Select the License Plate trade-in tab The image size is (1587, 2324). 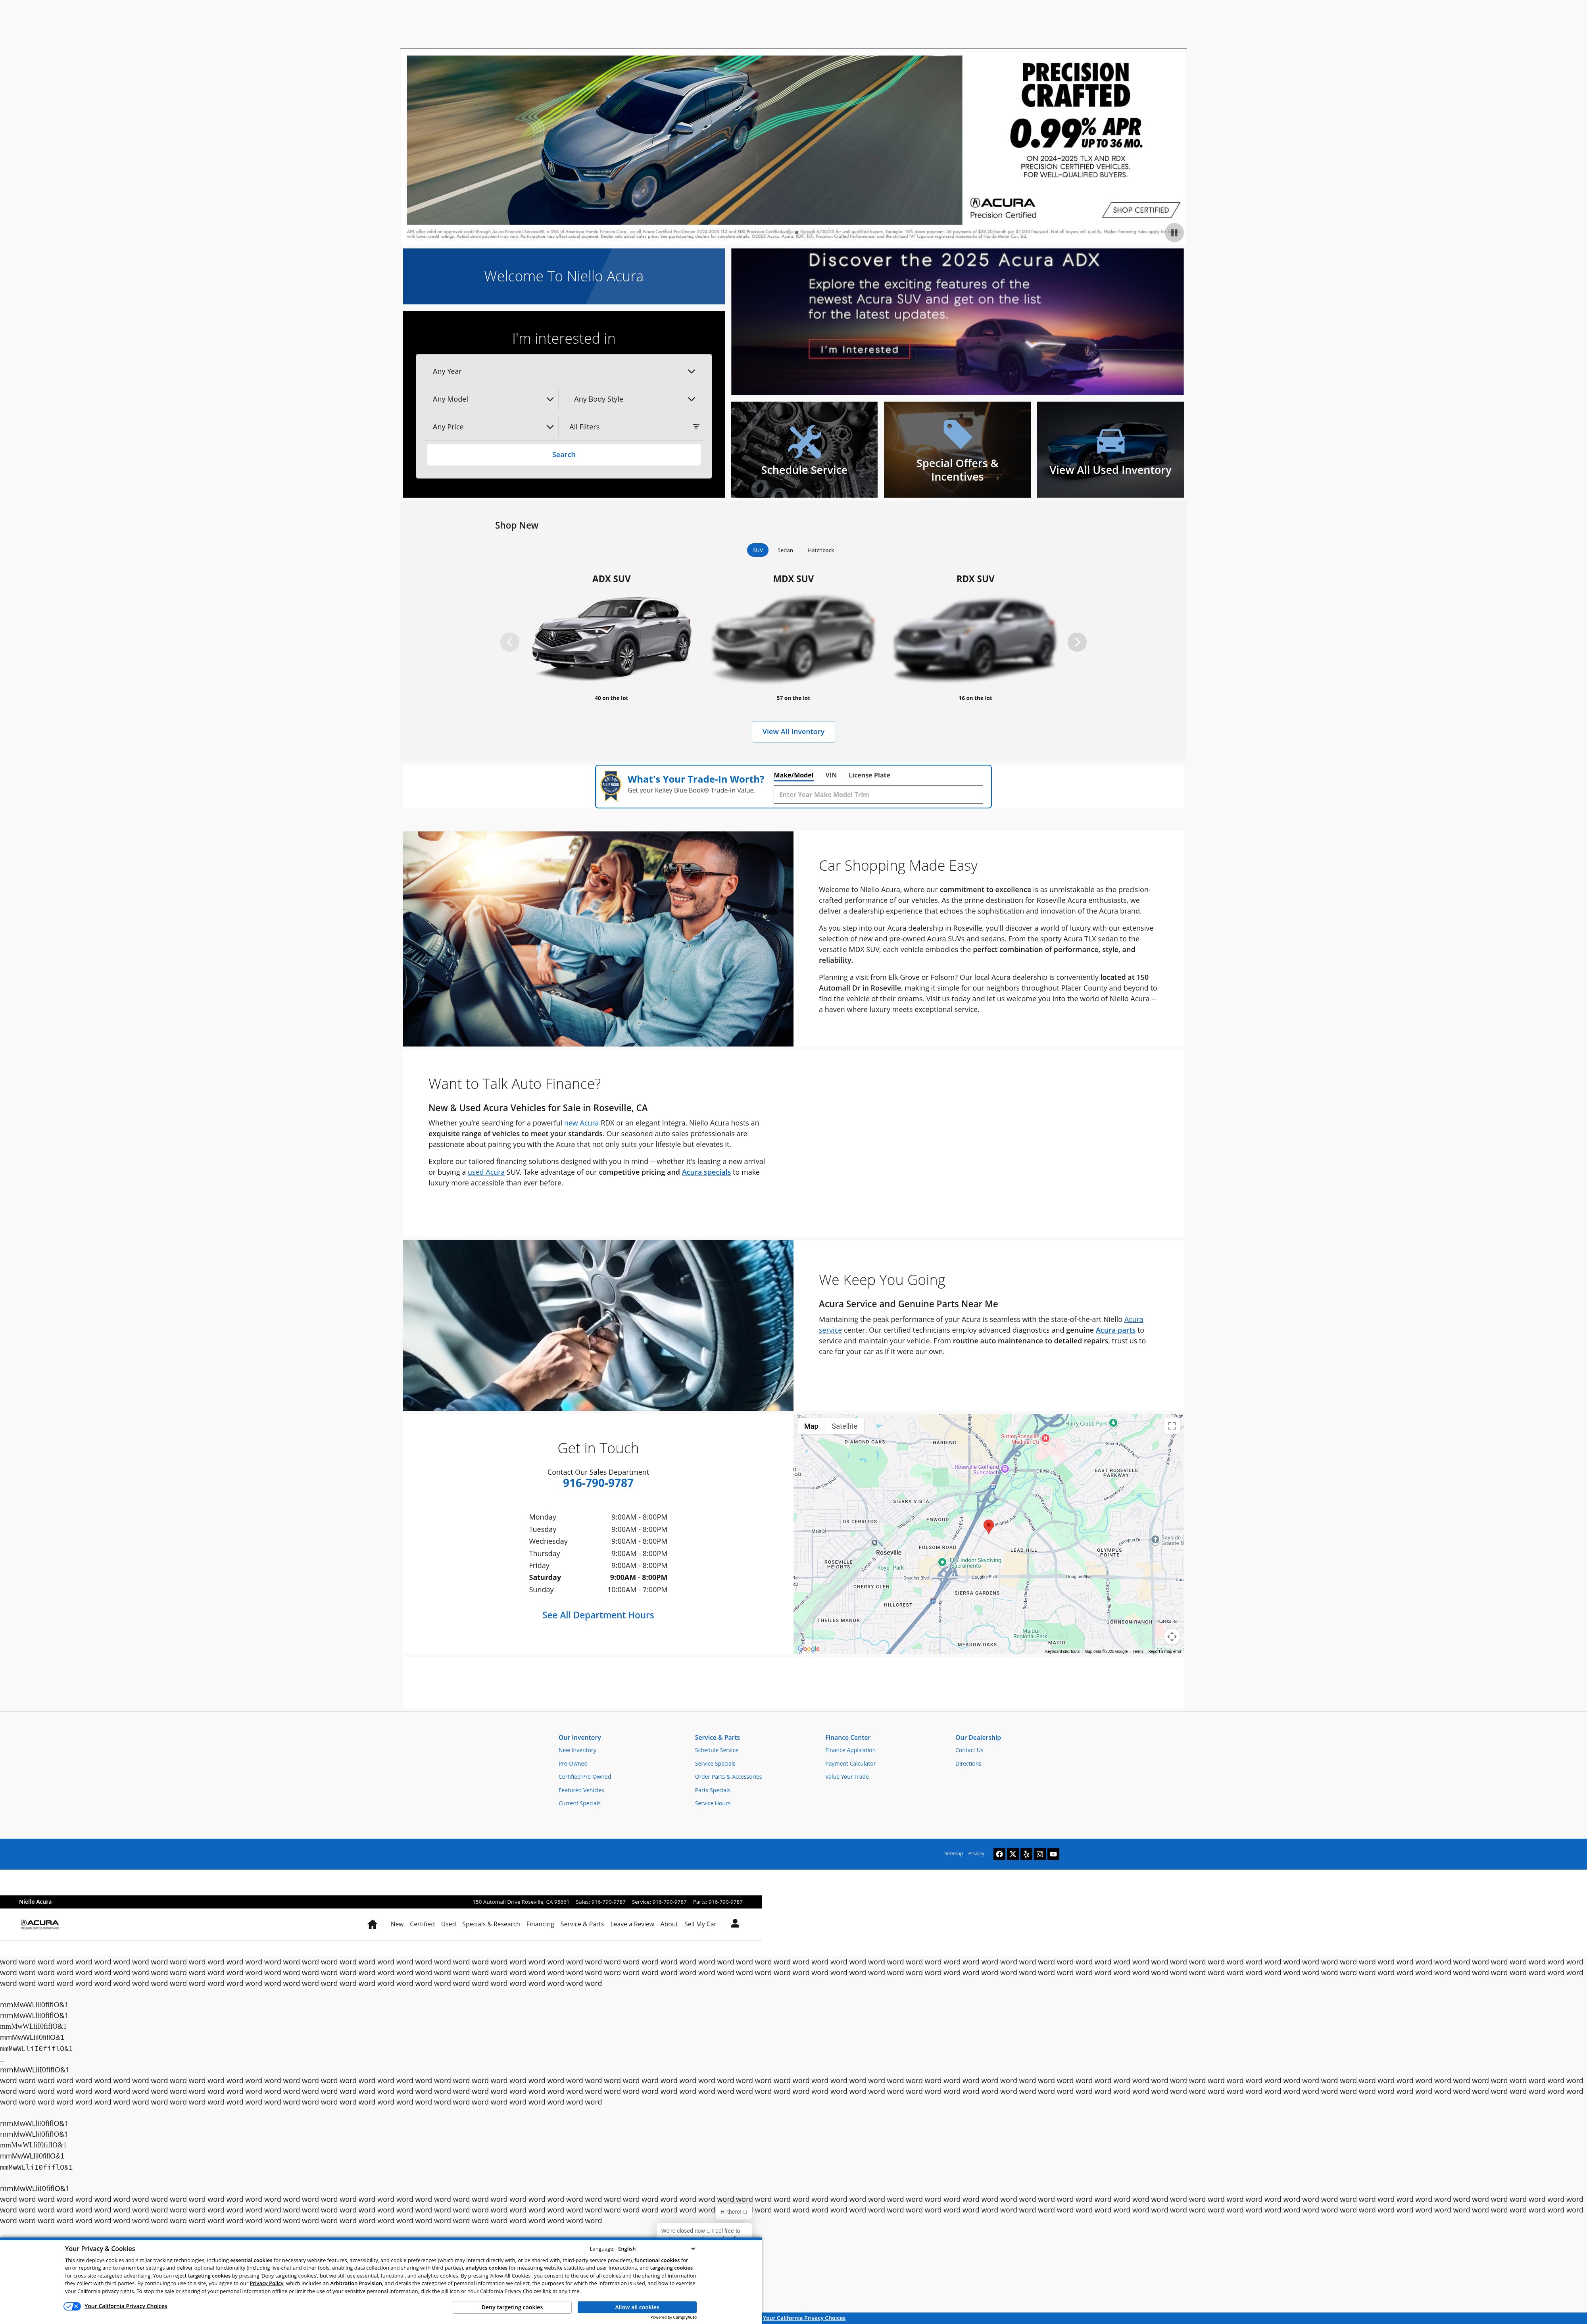(869, 775)
